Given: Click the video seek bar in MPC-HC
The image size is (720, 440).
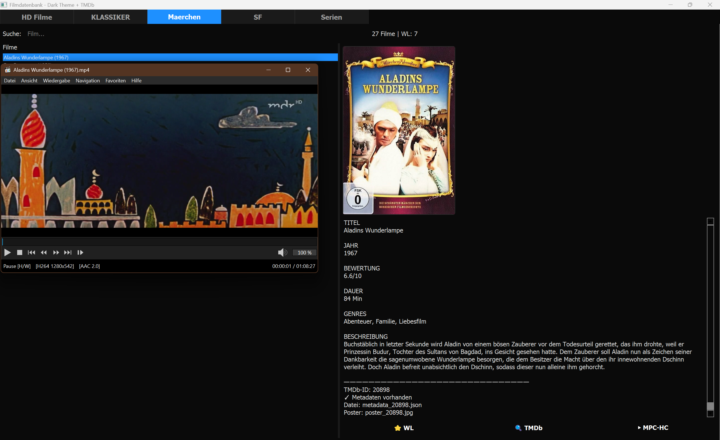Looking at the screenshot, I should (159, 242).
